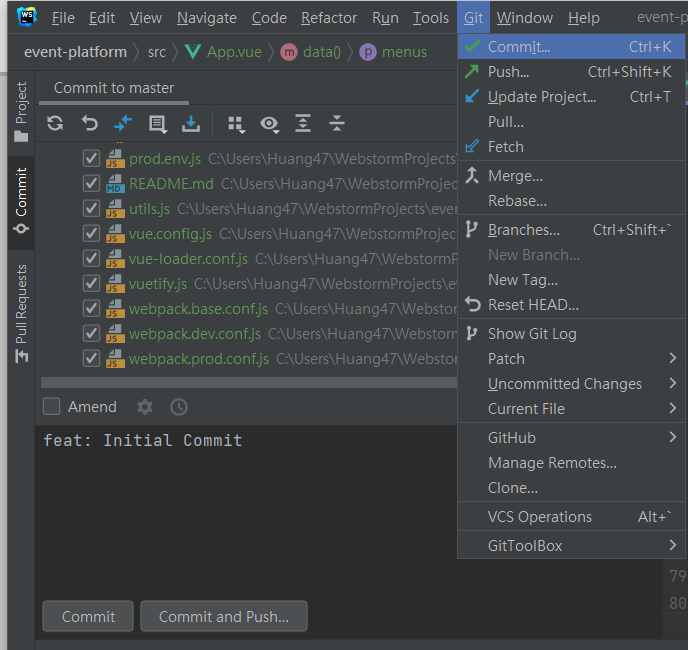Open commit options gear icon
The image size is (688, 650).
[145, 407]
